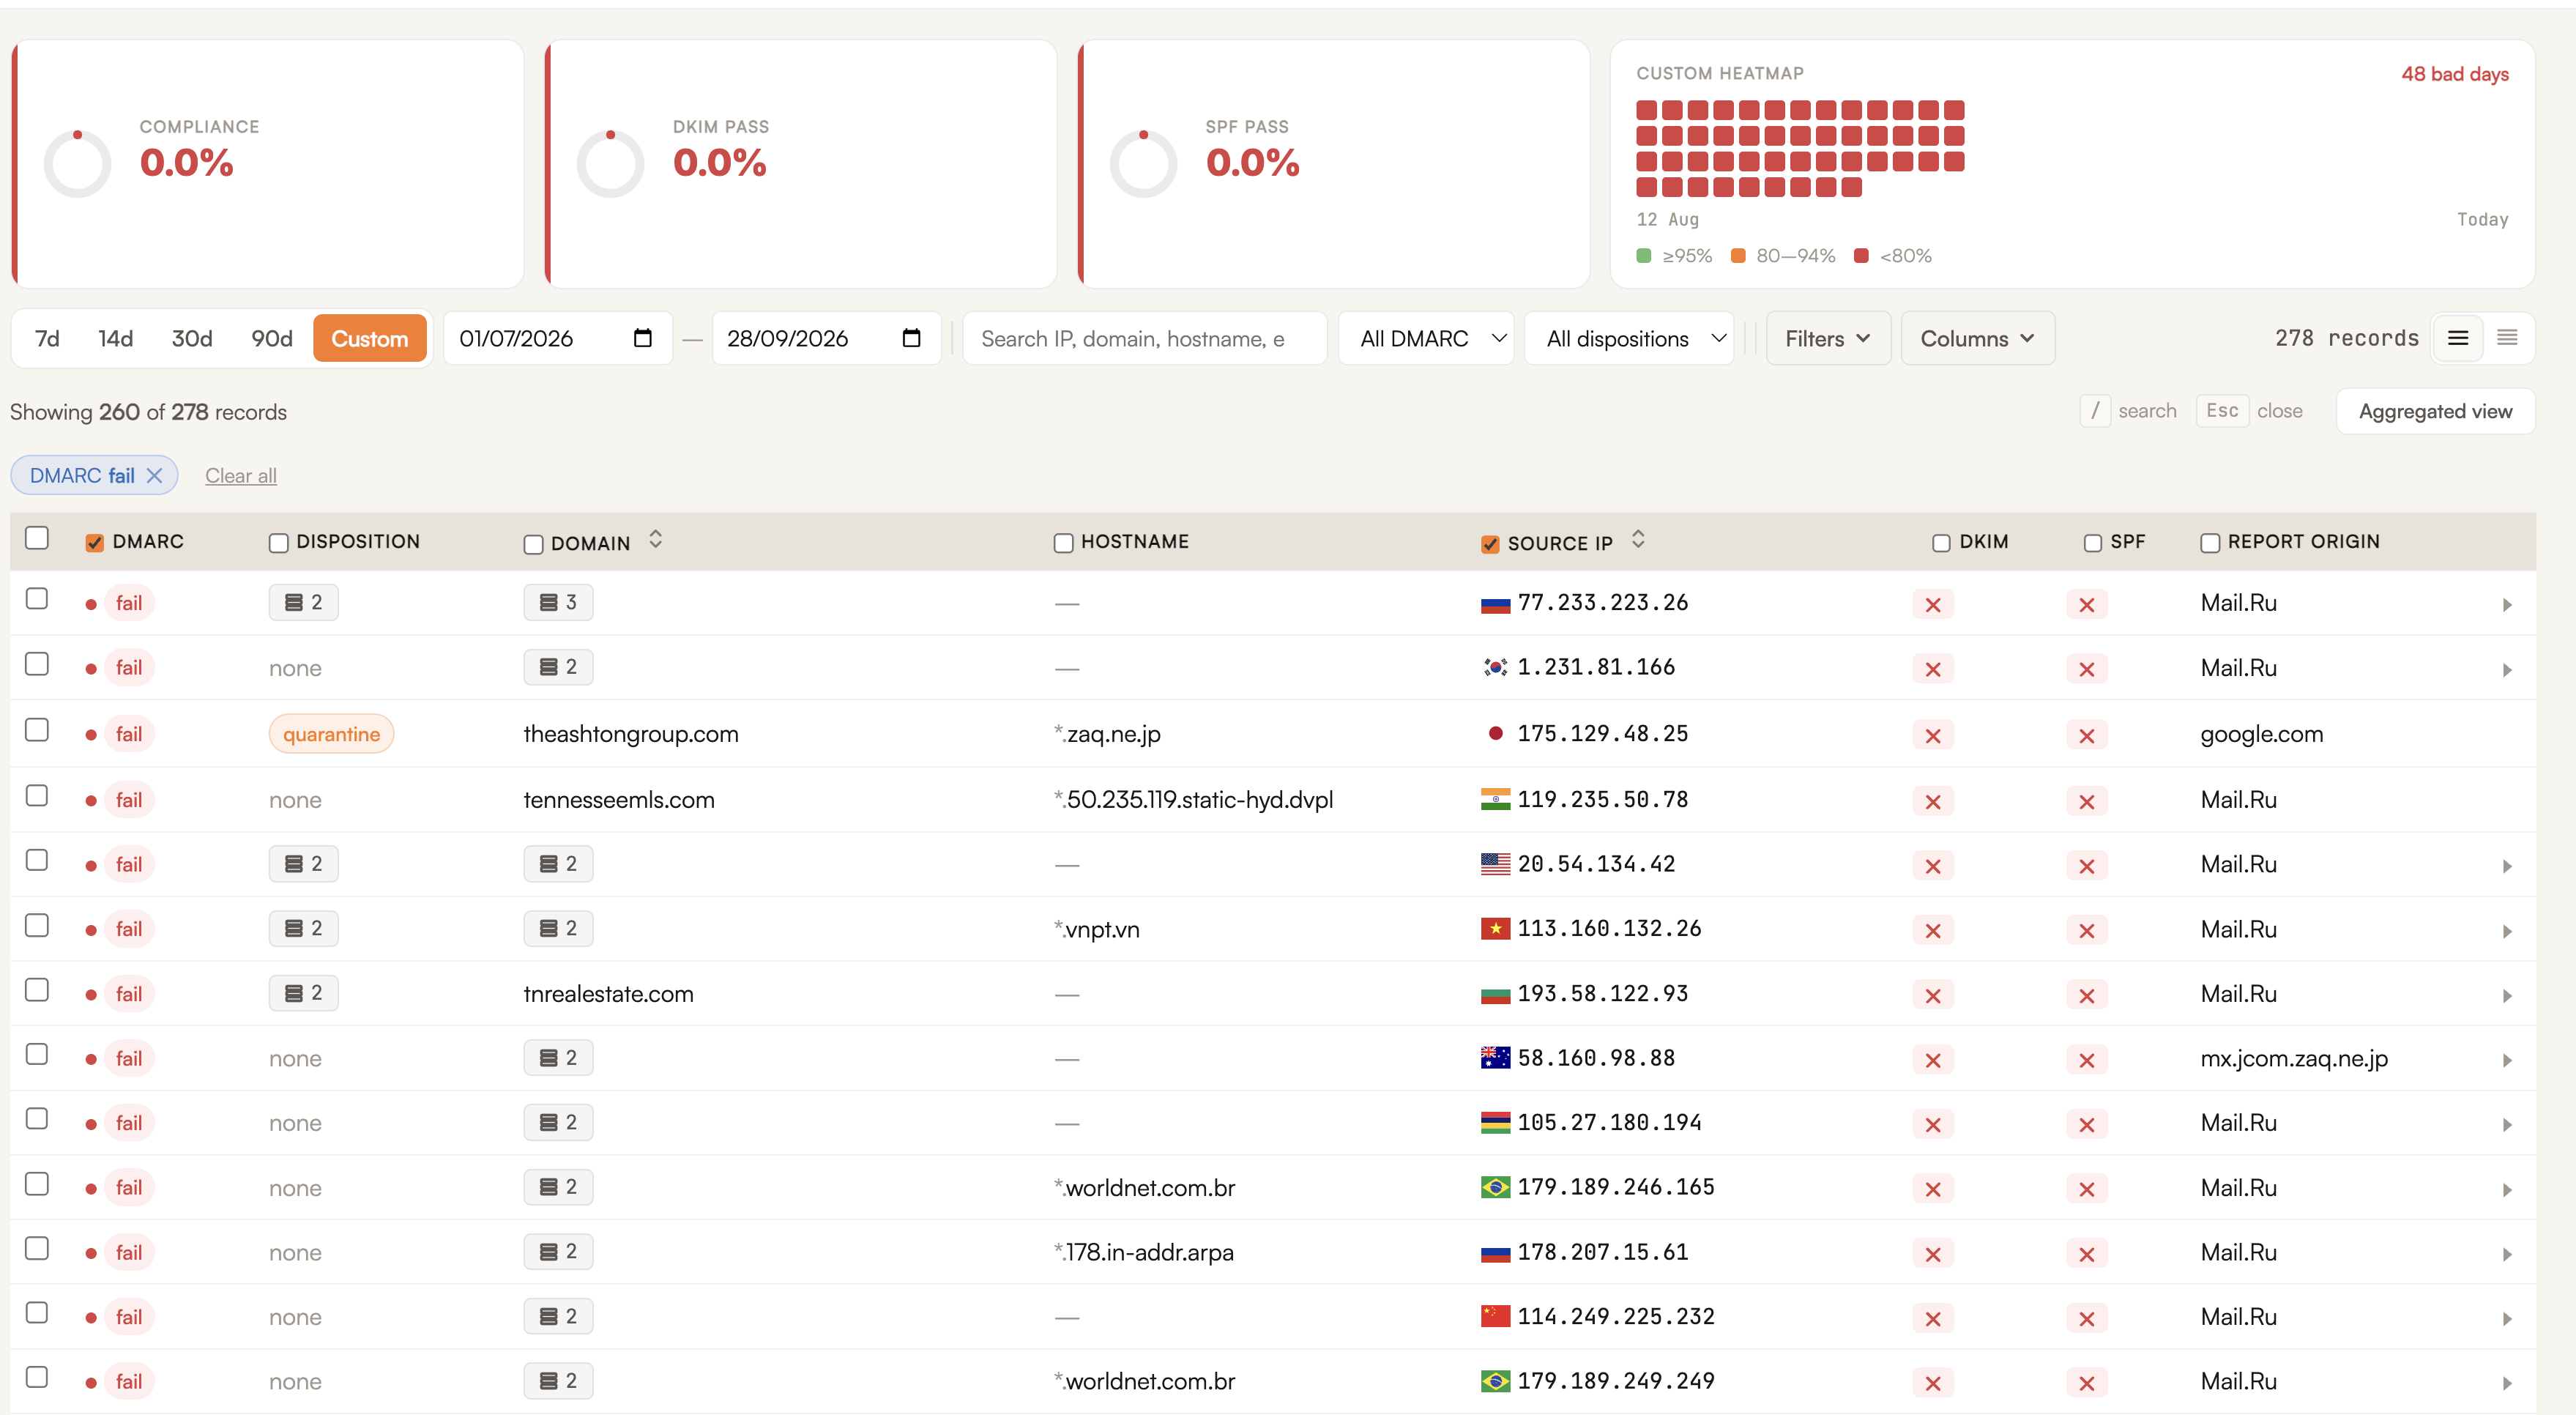Click the India flag next to 119.235.50.78
This screenshot has height=1415, width=2576.
click(x=1495, y=799)
